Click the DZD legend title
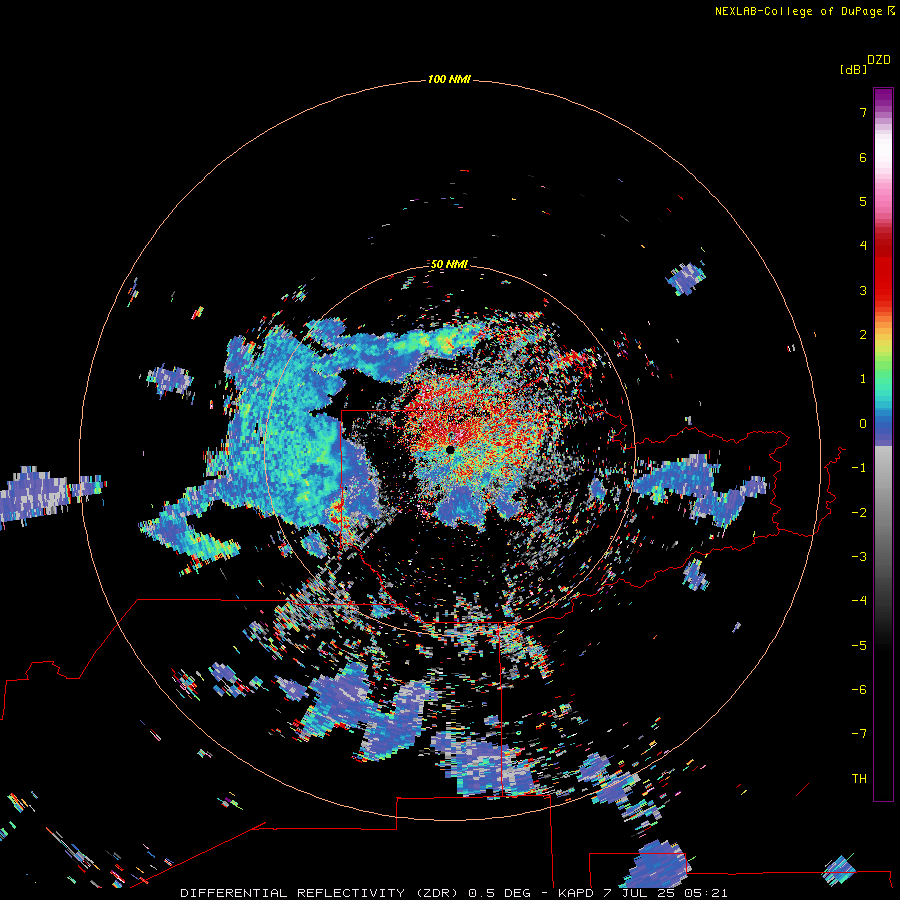 (x=879, y=60)
